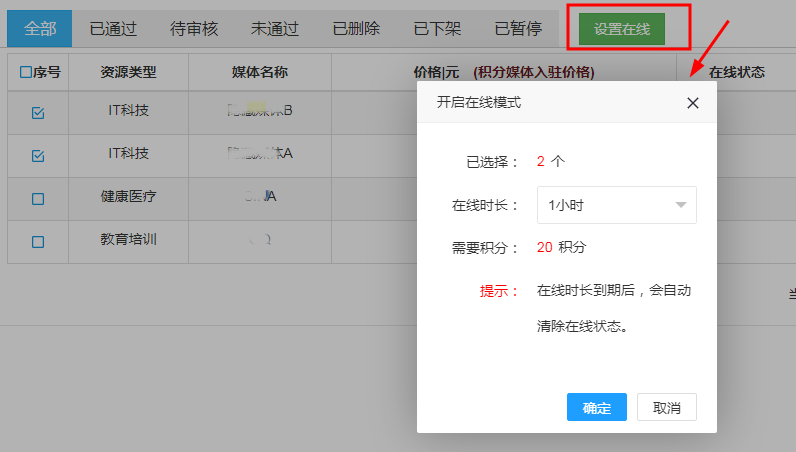Check the 健康医疗 row checkbox
This screenshot has width=796, height=452.
pyautogui.click(x=38, y=199)
